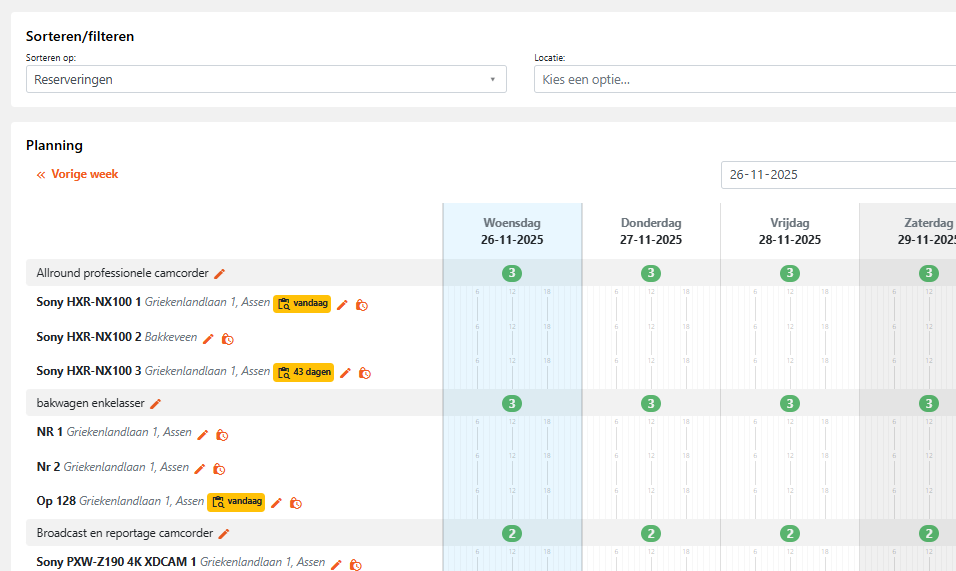Click clock icon next to Sony HXR-NX100 2
Viewport: 956px width, 571px height.
(x=228, y=339)
